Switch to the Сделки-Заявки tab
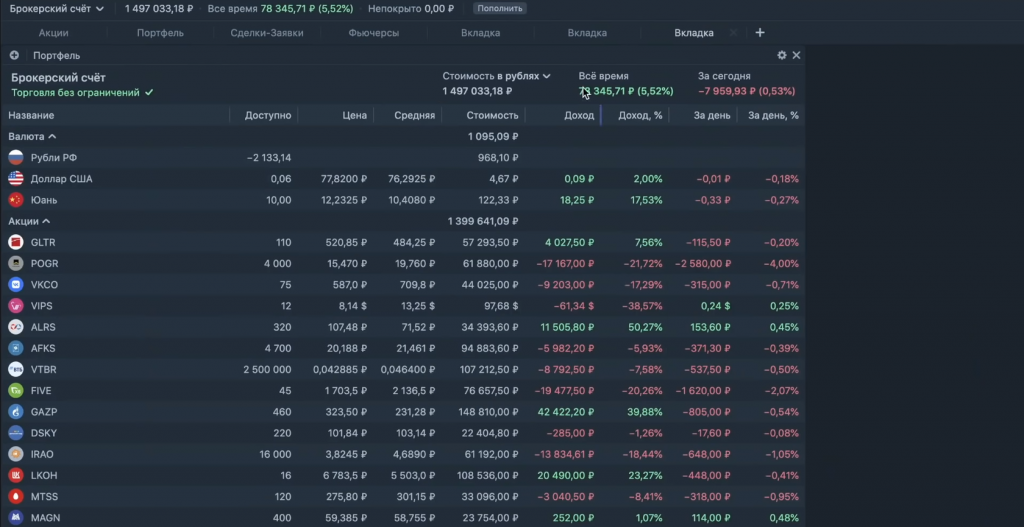 click(x=266, y=33)
